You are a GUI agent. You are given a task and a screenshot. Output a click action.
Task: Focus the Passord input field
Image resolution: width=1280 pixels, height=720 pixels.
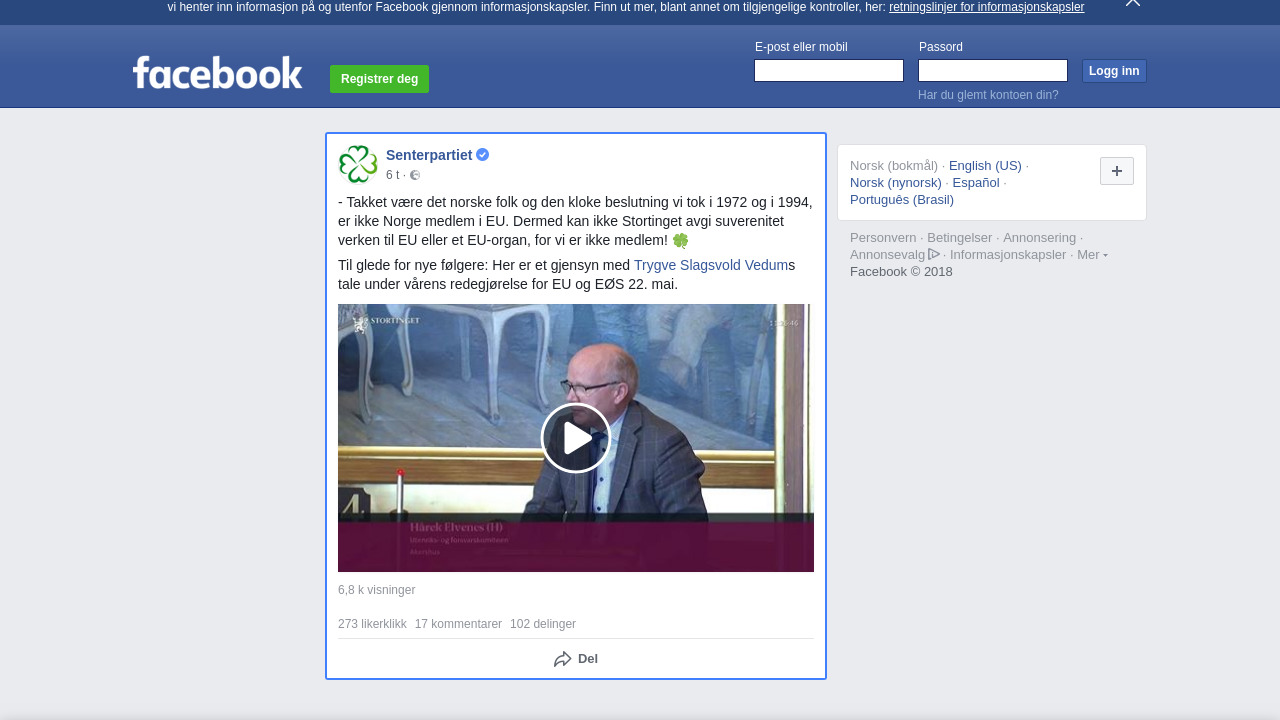(x=993, y=70)
